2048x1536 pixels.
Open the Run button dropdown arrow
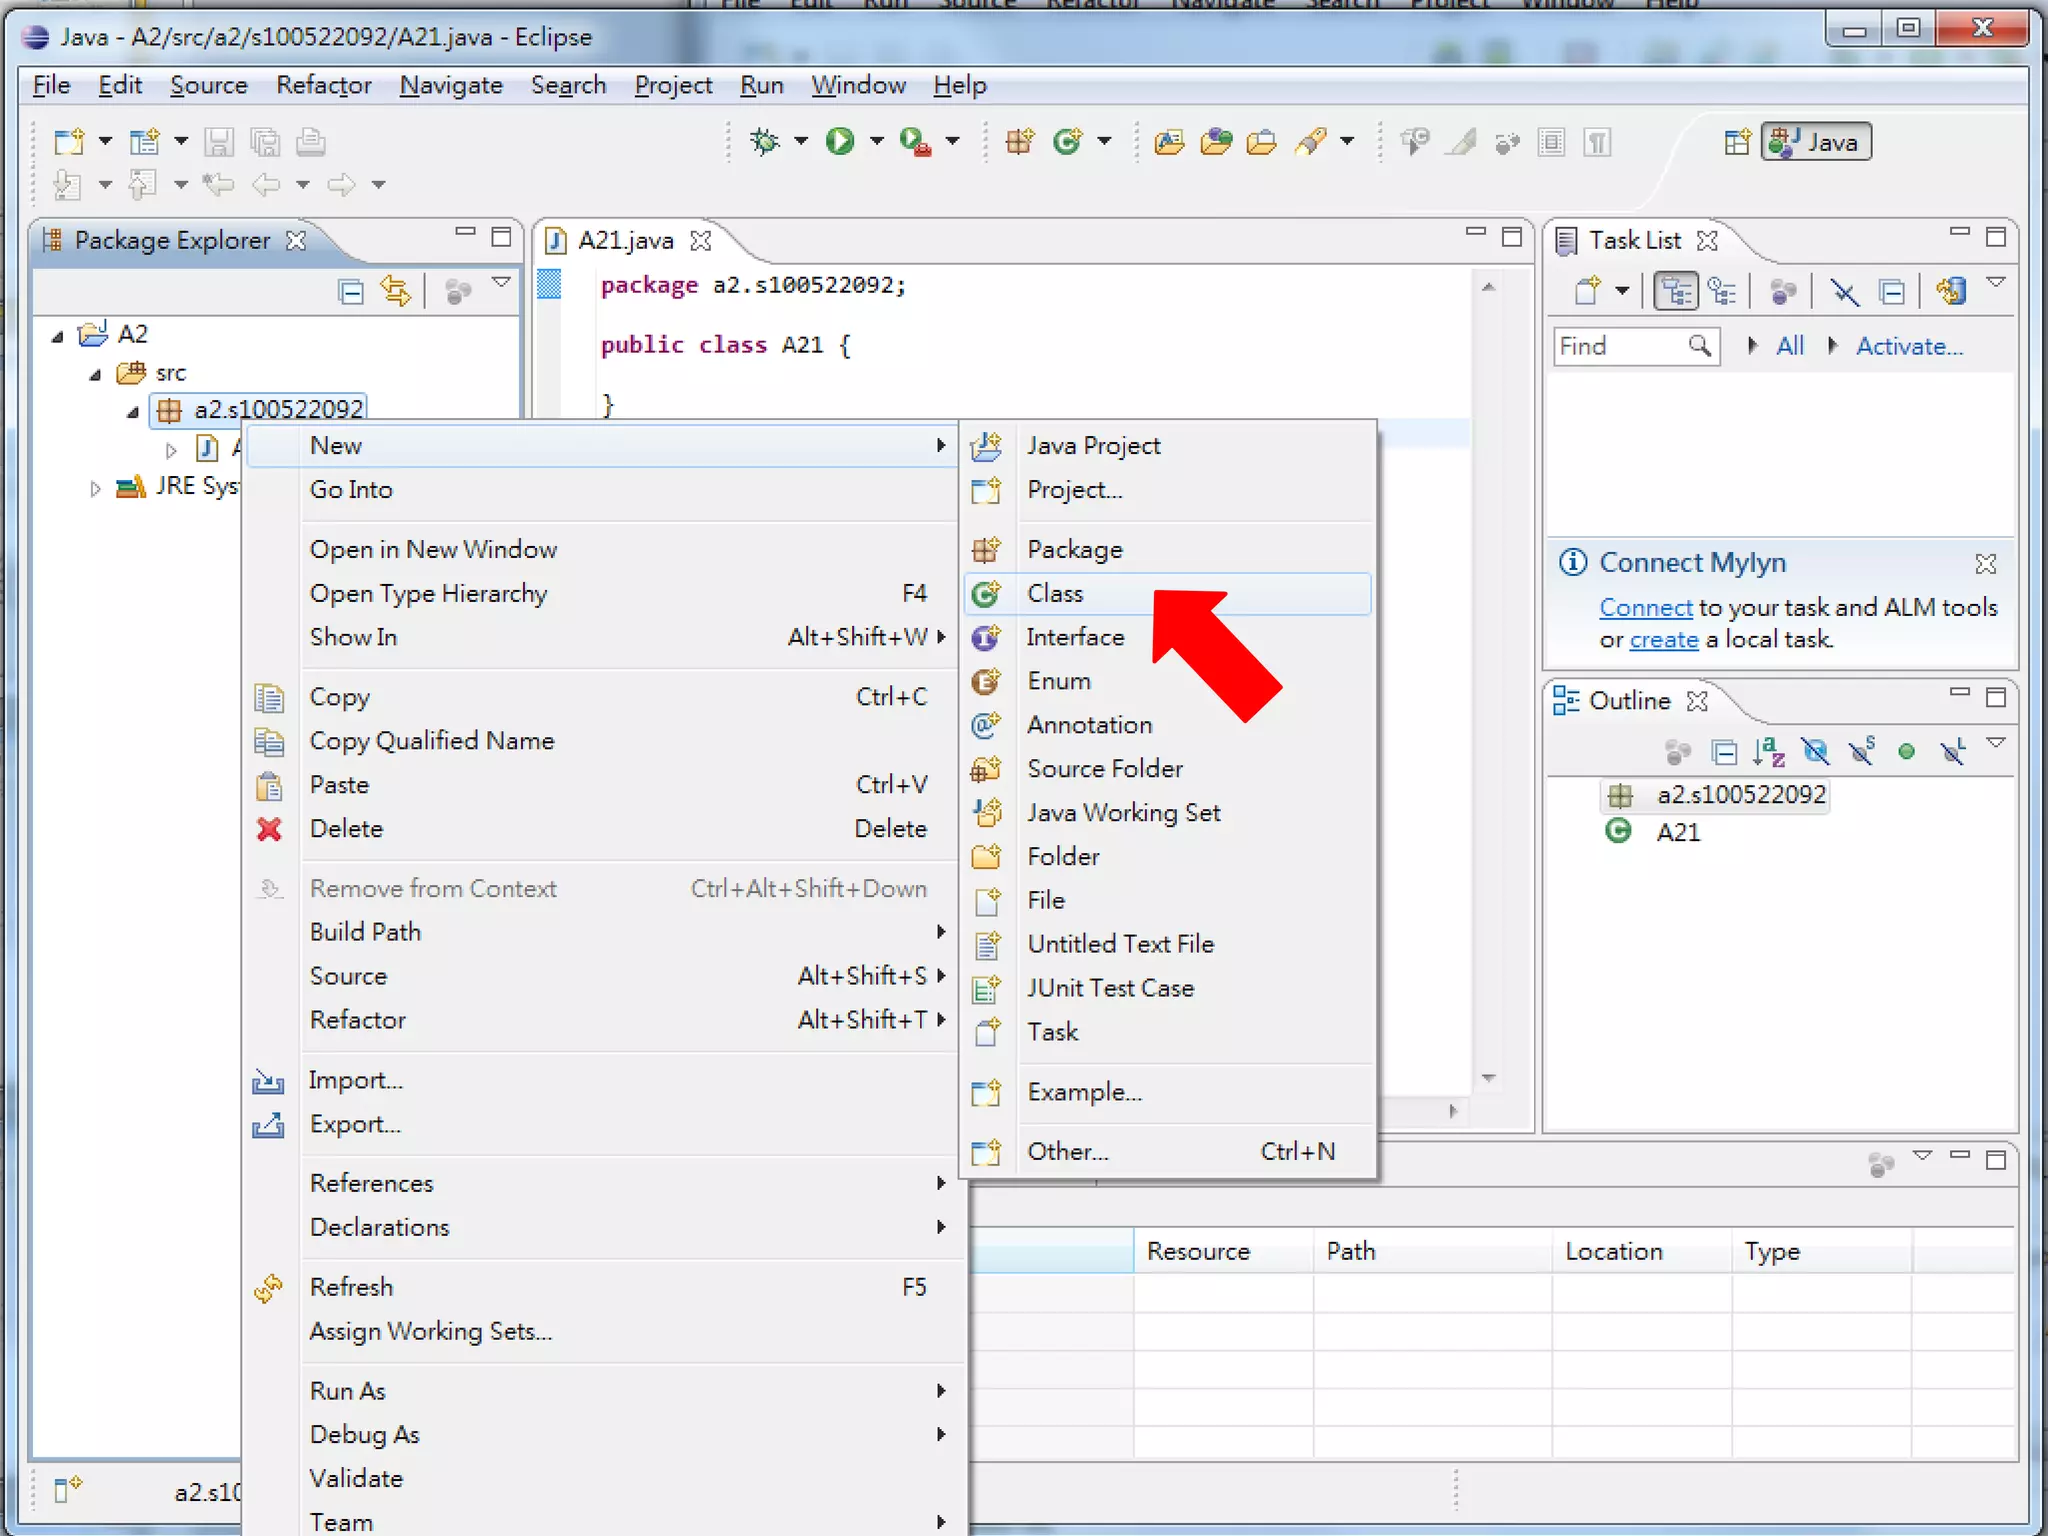(x=877, y=142)
